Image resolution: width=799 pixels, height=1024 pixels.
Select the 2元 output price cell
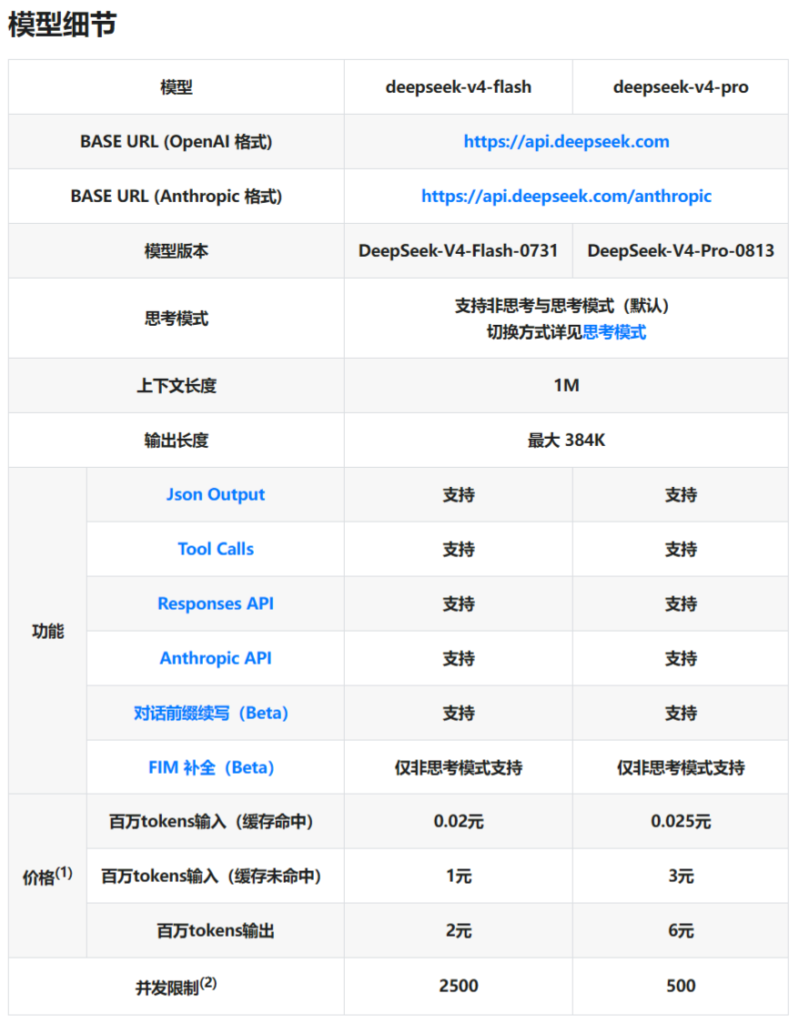(x=459, y=931)
